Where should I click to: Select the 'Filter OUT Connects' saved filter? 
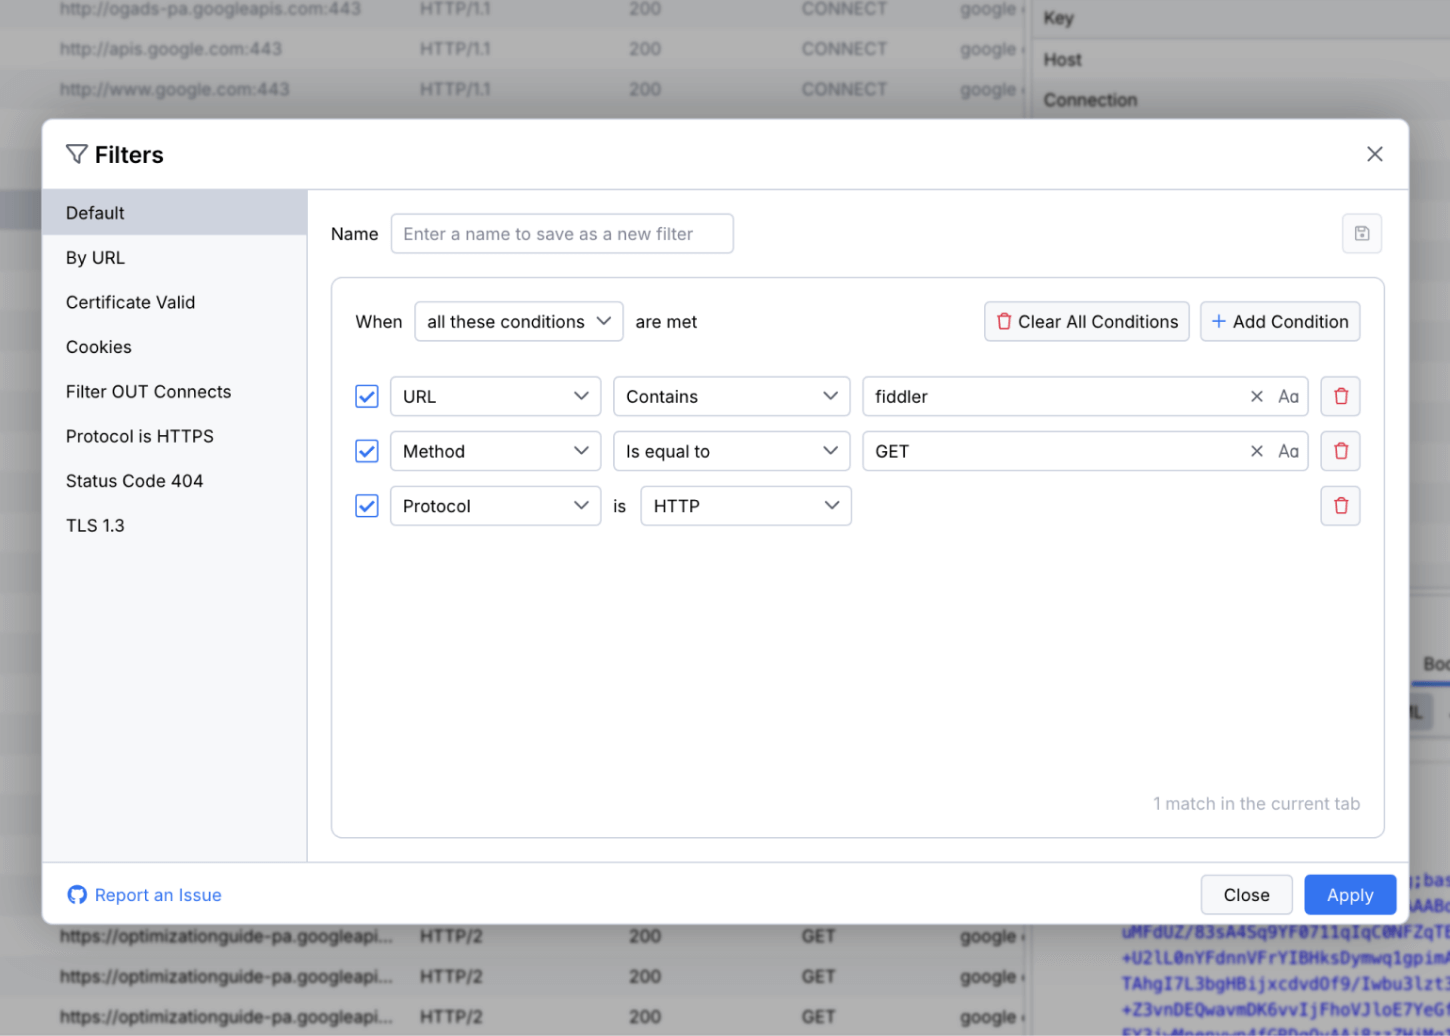[x=148, y=392]
